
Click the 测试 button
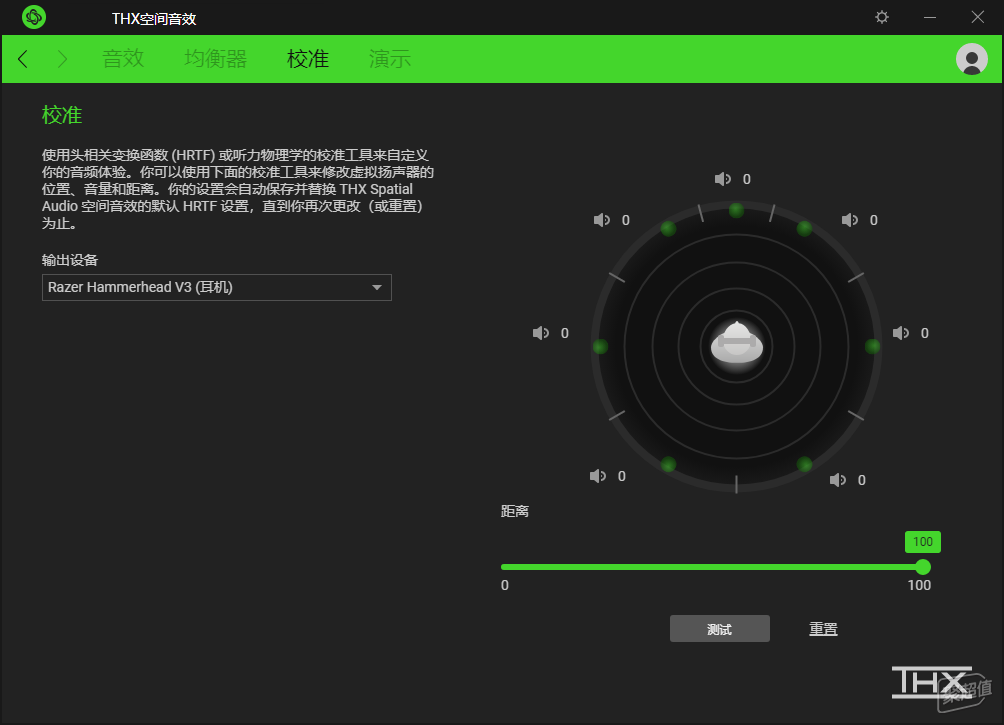720,629
